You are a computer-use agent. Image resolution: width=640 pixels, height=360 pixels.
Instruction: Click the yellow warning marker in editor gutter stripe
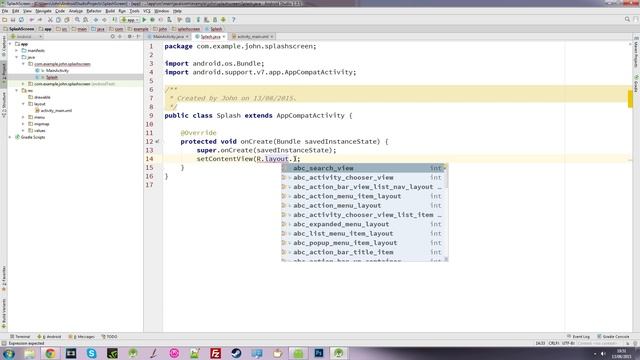click(630, 99)
